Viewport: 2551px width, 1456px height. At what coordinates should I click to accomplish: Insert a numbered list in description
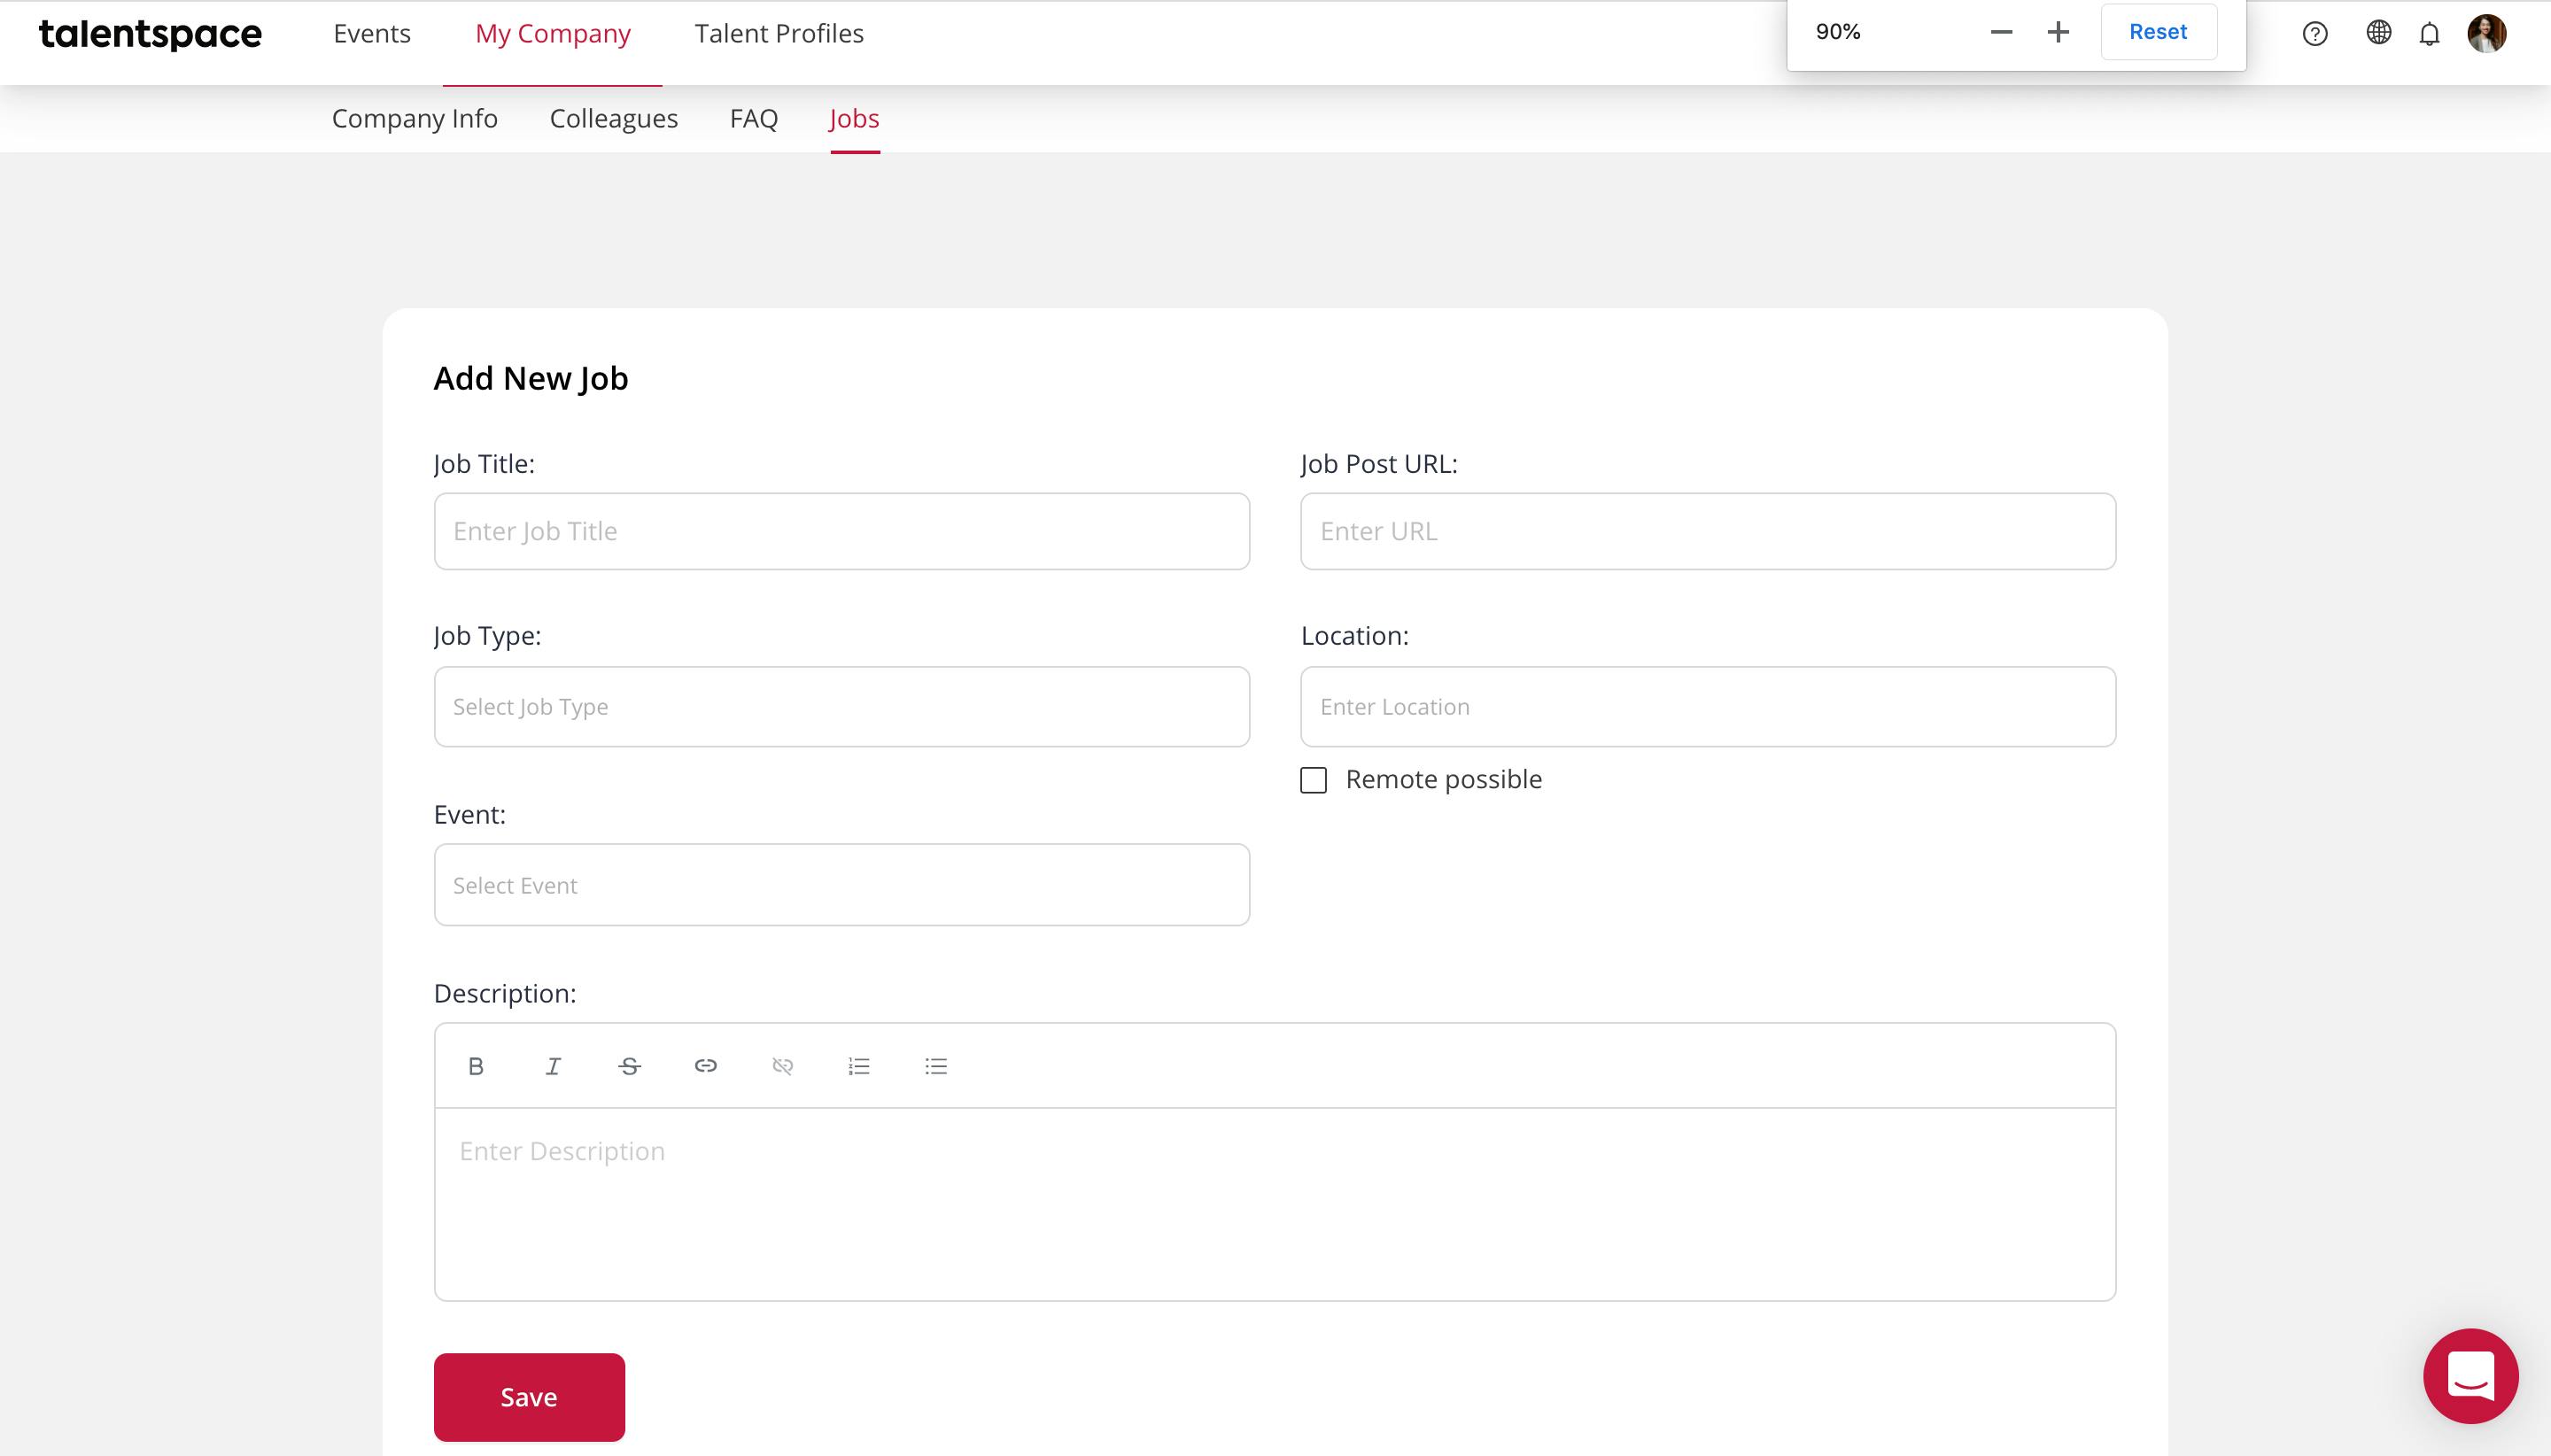point(859,1066)
